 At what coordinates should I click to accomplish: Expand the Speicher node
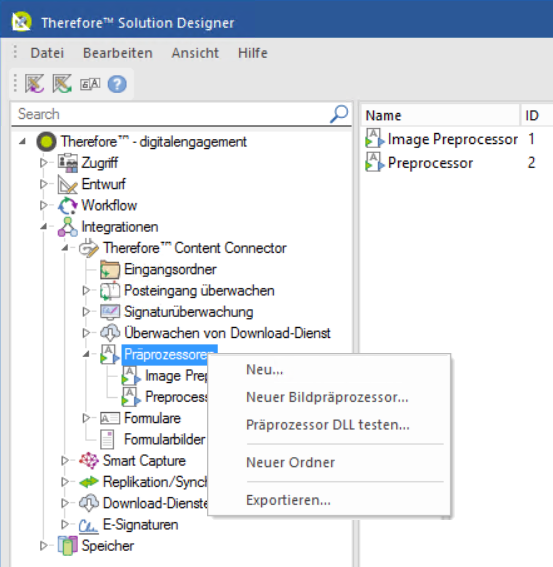43,546
